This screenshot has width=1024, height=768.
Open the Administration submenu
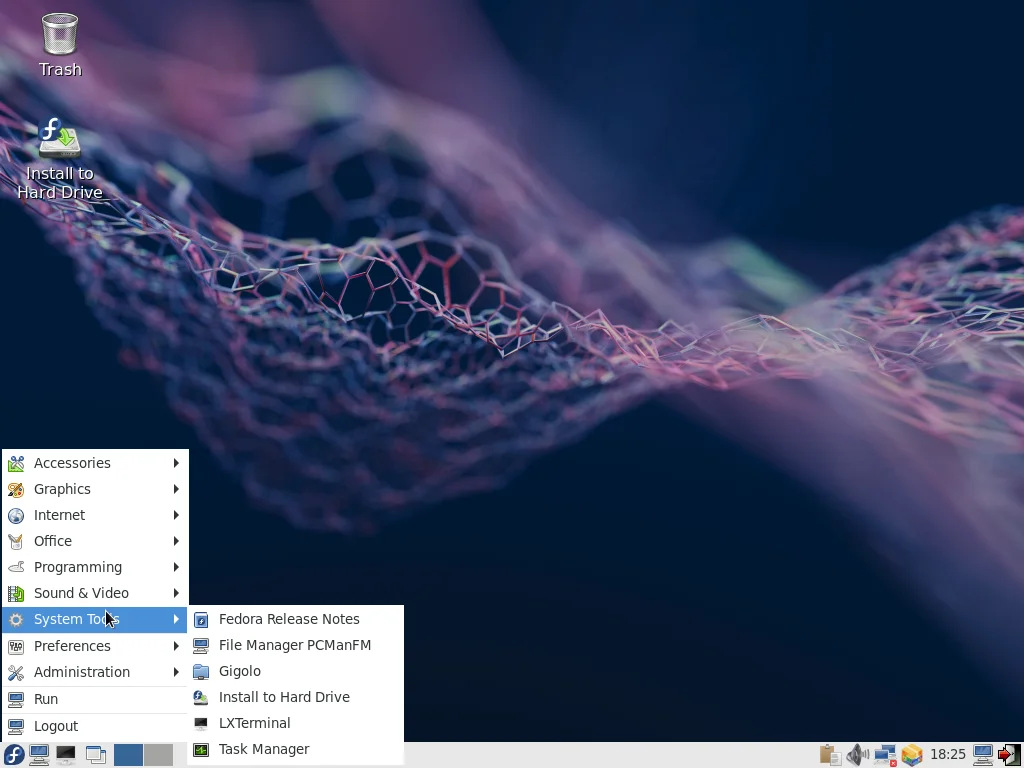click(95, 673)
